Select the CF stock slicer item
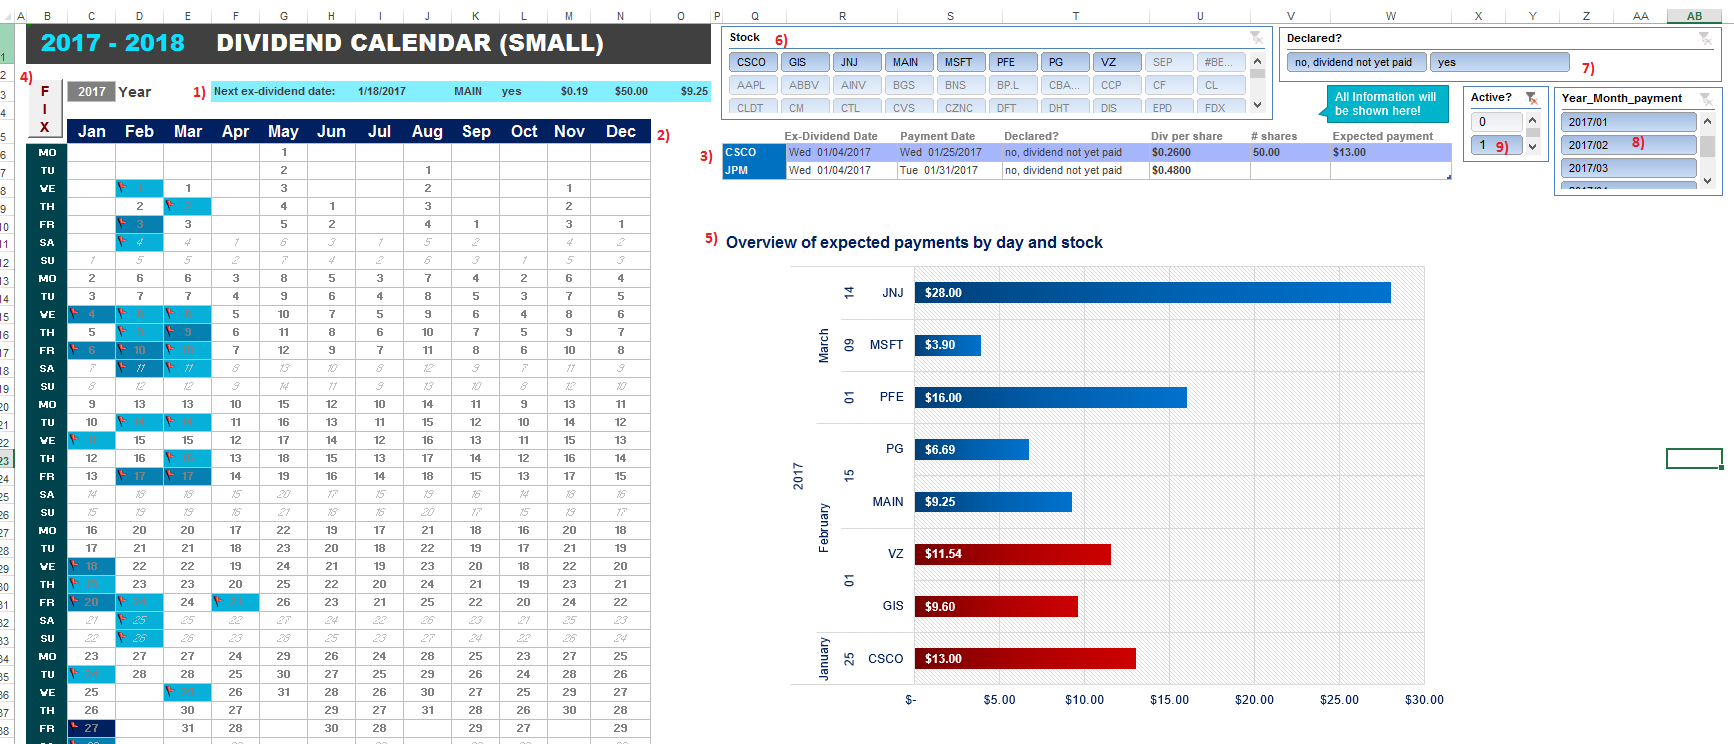Screen dimensions: 1734x744 pos(1169,85)
